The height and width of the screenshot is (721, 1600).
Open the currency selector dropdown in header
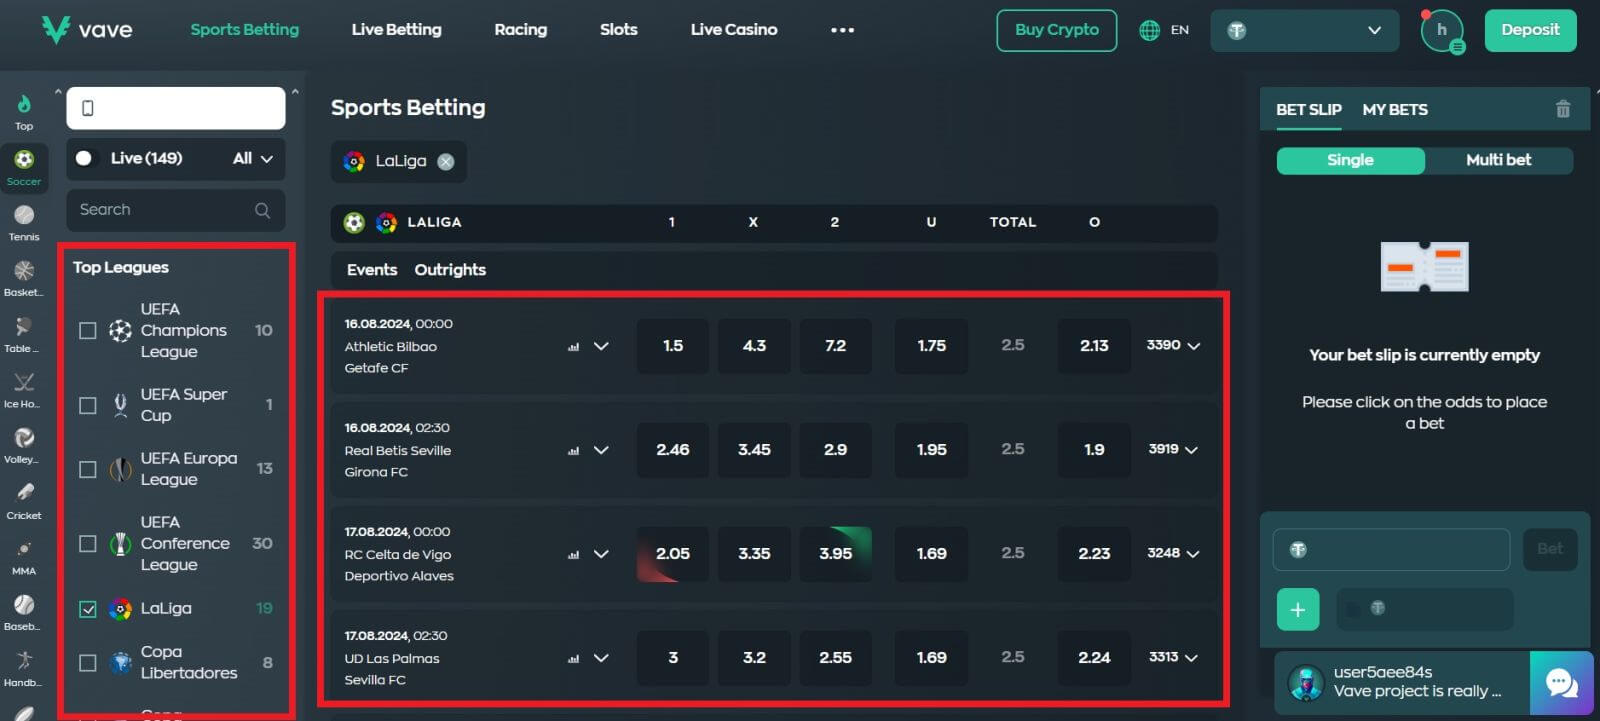coord(1305,31)
